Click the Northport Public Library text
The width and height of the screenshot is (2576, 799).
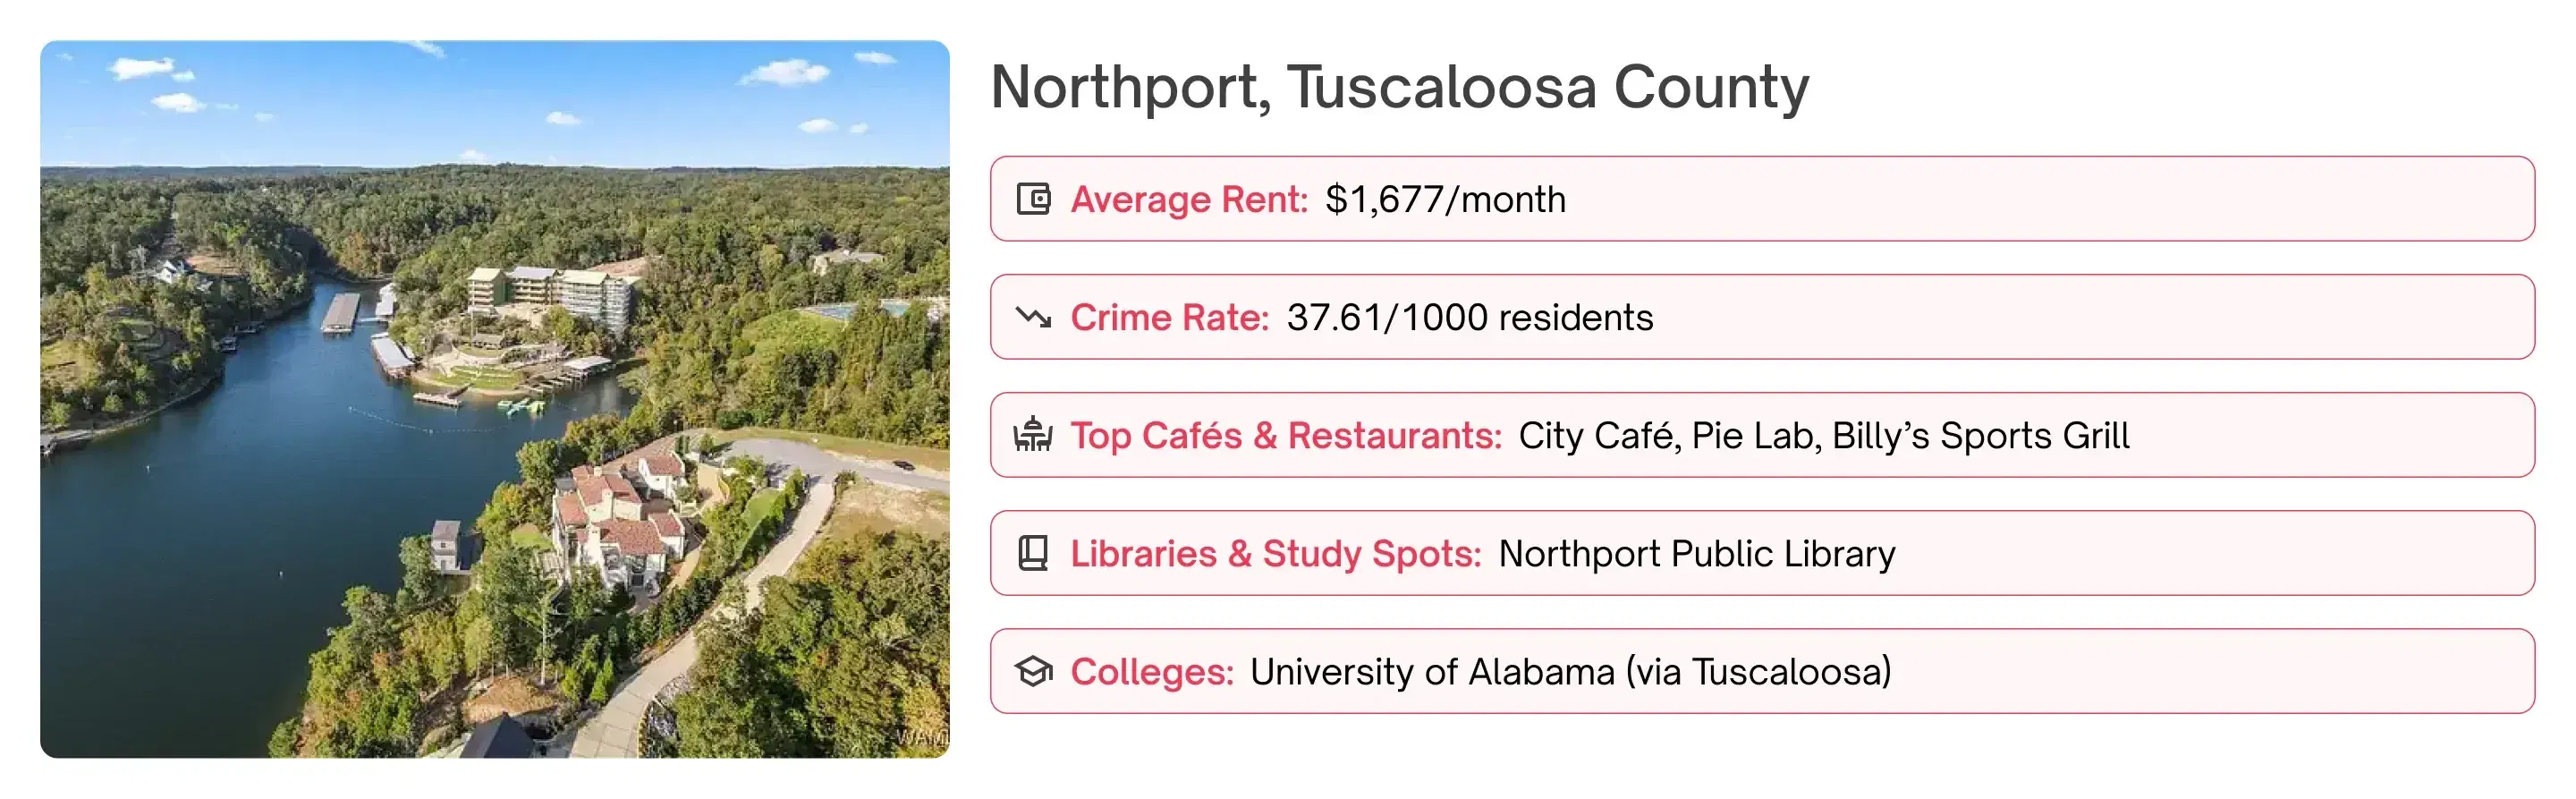(x=1696, y=553)
